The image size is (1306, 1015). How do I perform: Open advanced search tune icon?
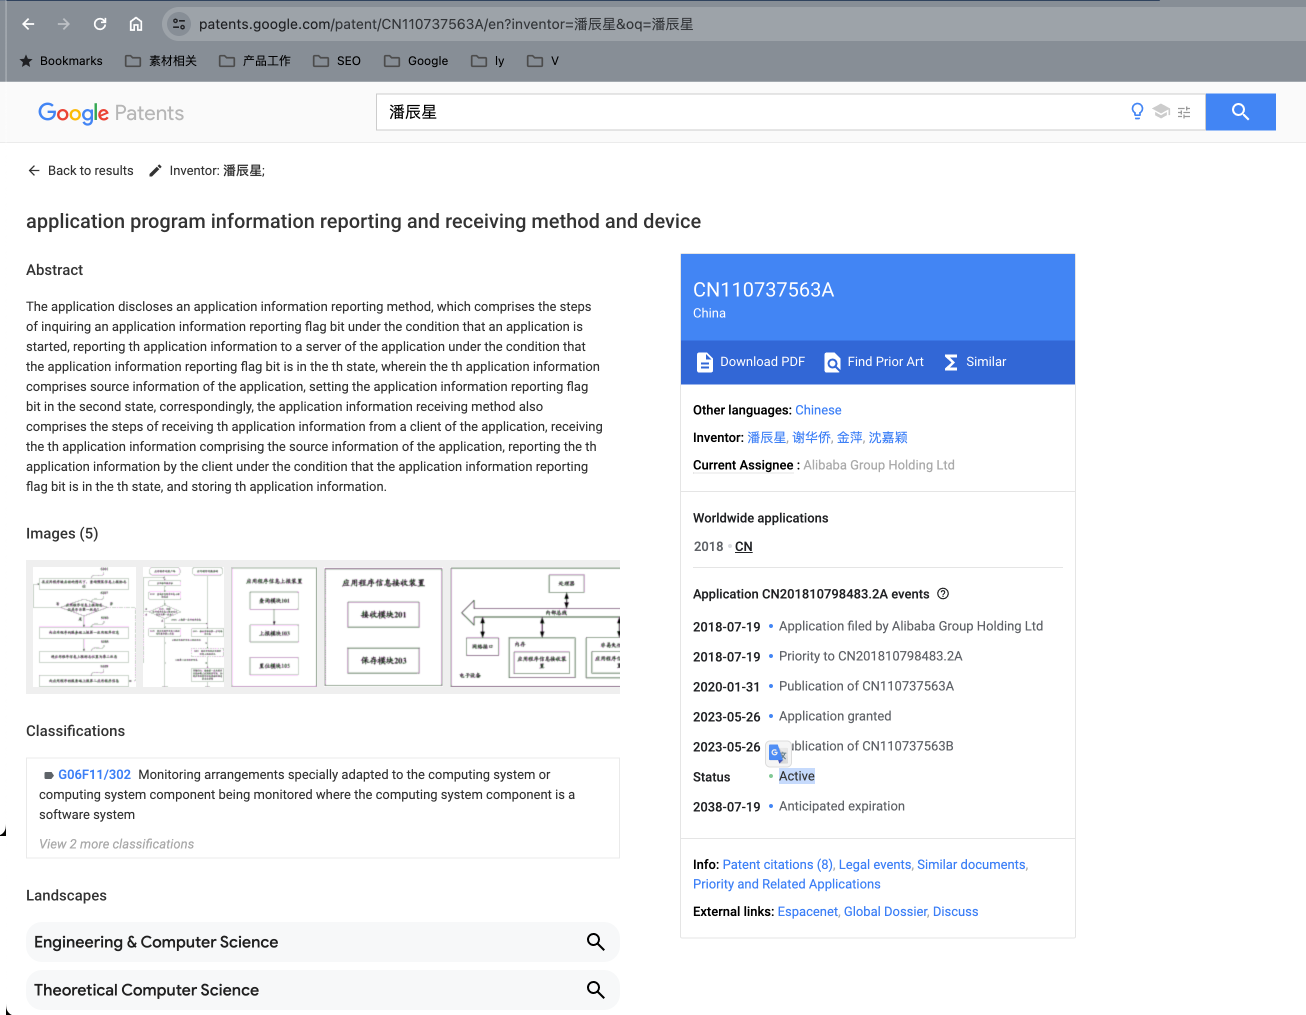tap(1184, 112)
